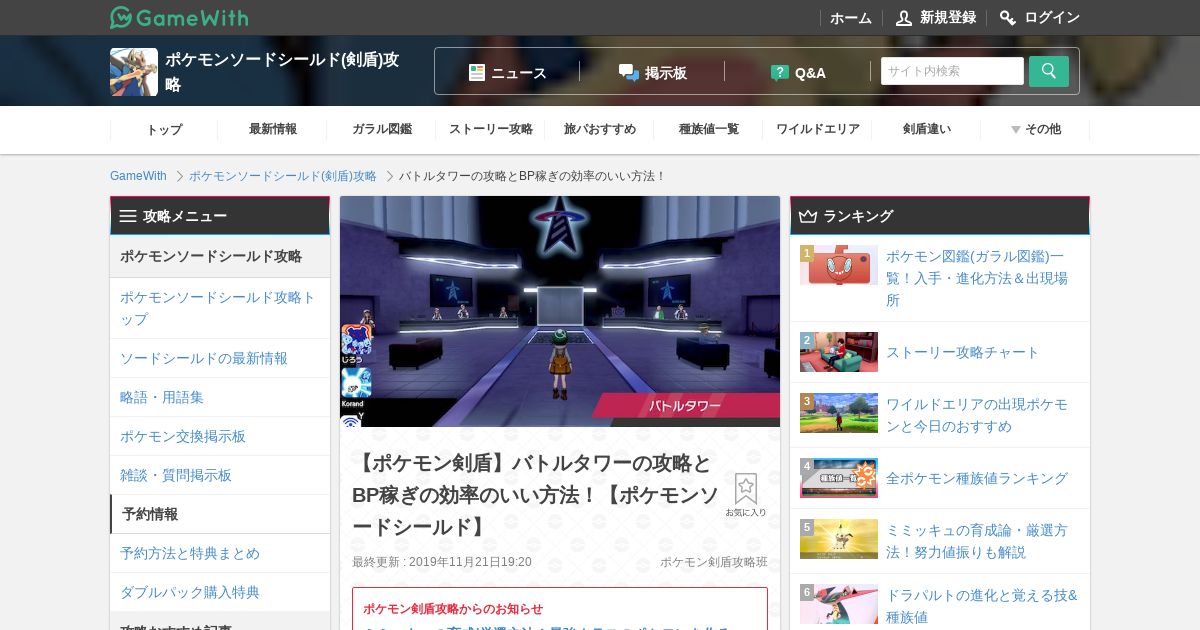Open 新規登録 registration link
Viewport: 1200px width, 630px height.
pyautogui.click(x=947, y=18)
